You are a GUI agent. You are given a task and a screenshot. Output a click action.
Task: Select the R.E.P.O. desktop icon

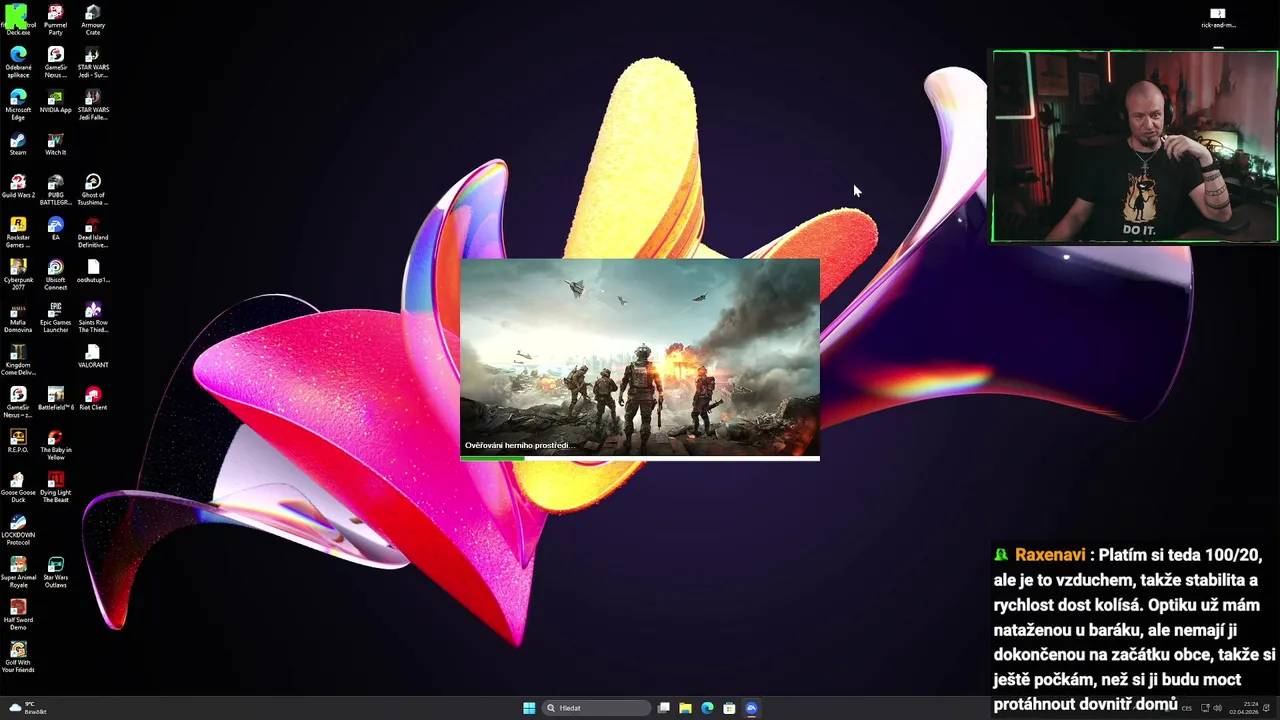pos(18,441)
